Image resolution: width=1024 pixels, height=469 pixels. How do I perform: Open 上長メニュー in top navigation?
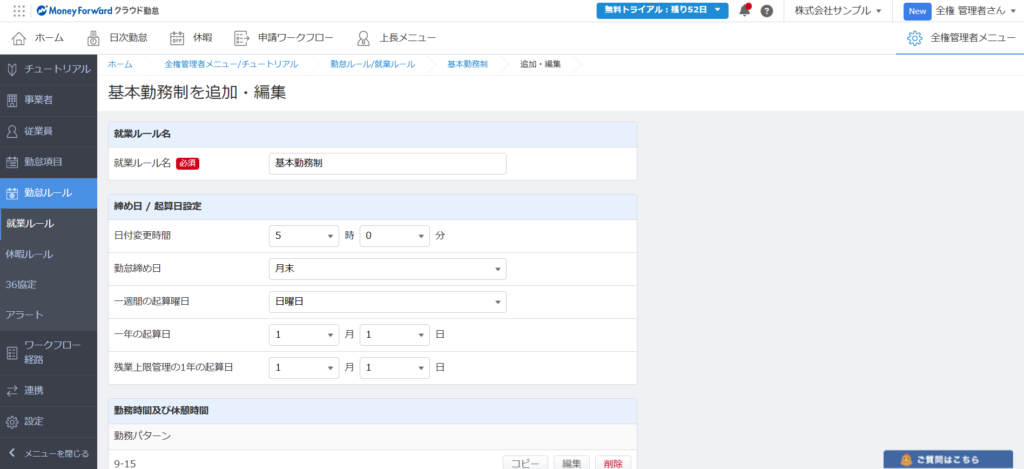[x=396, y=38]
